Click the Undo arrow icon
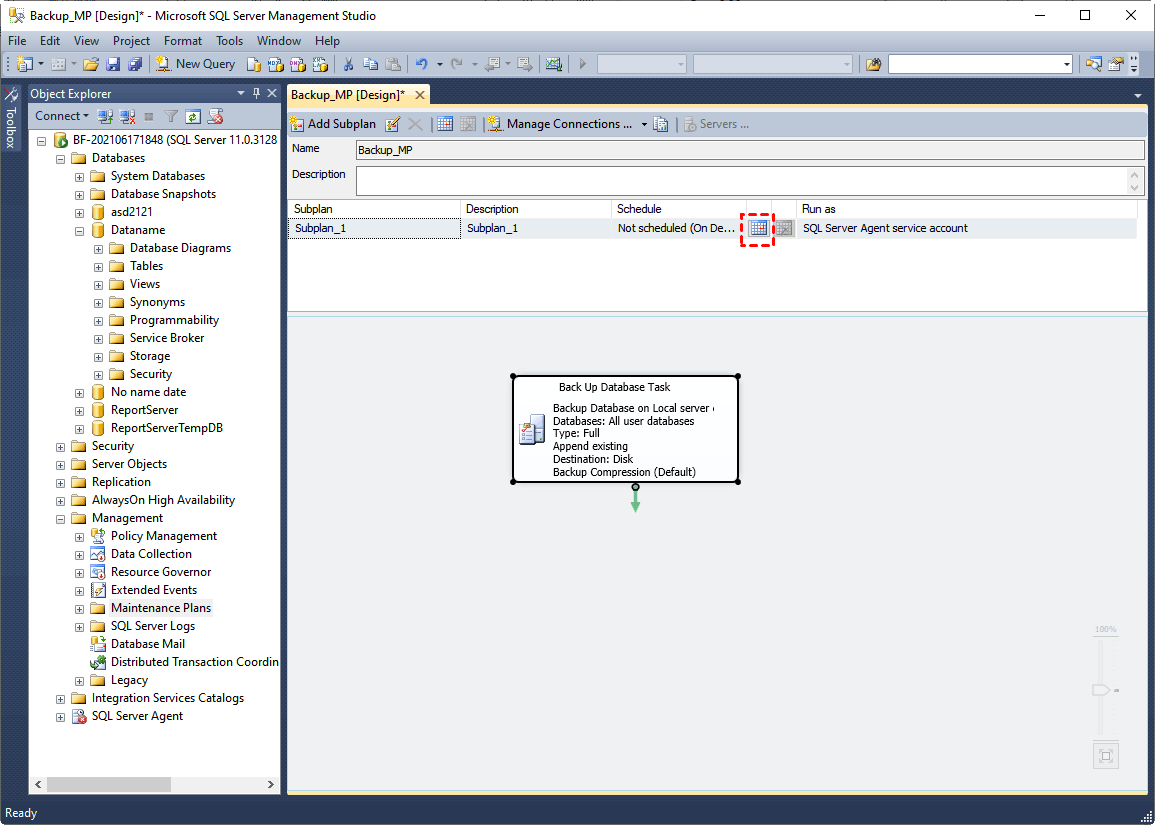The width and height of the screenshot is (1155, 825). tap(422, 64)
